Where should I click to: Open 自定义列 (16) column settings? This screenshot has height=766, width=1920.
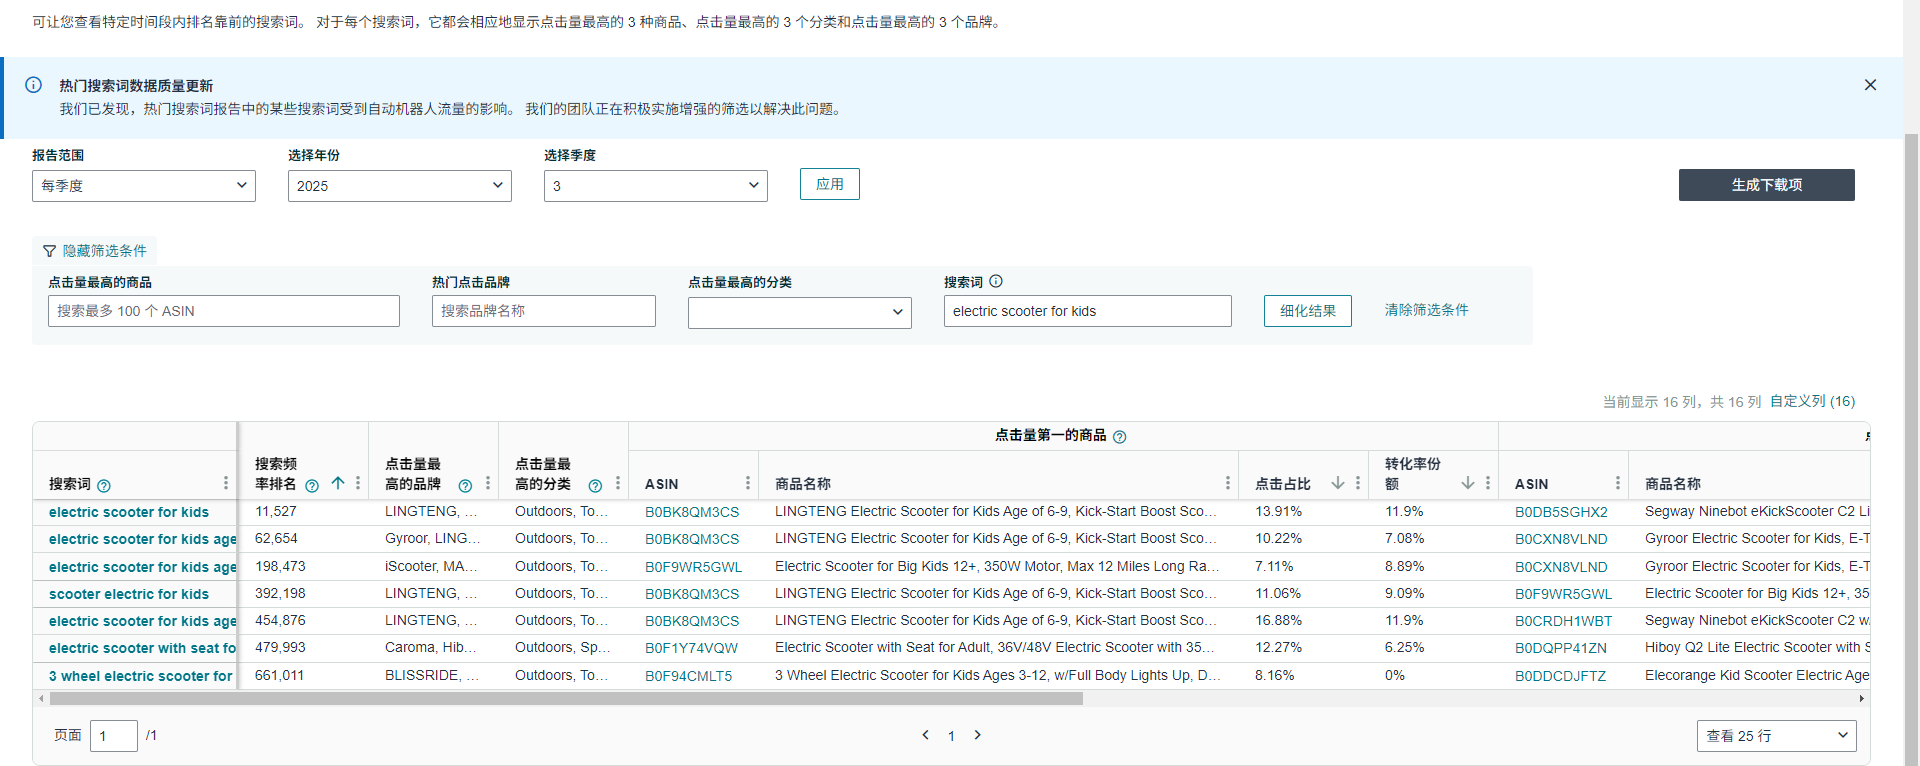click(x=1812, y=401)
